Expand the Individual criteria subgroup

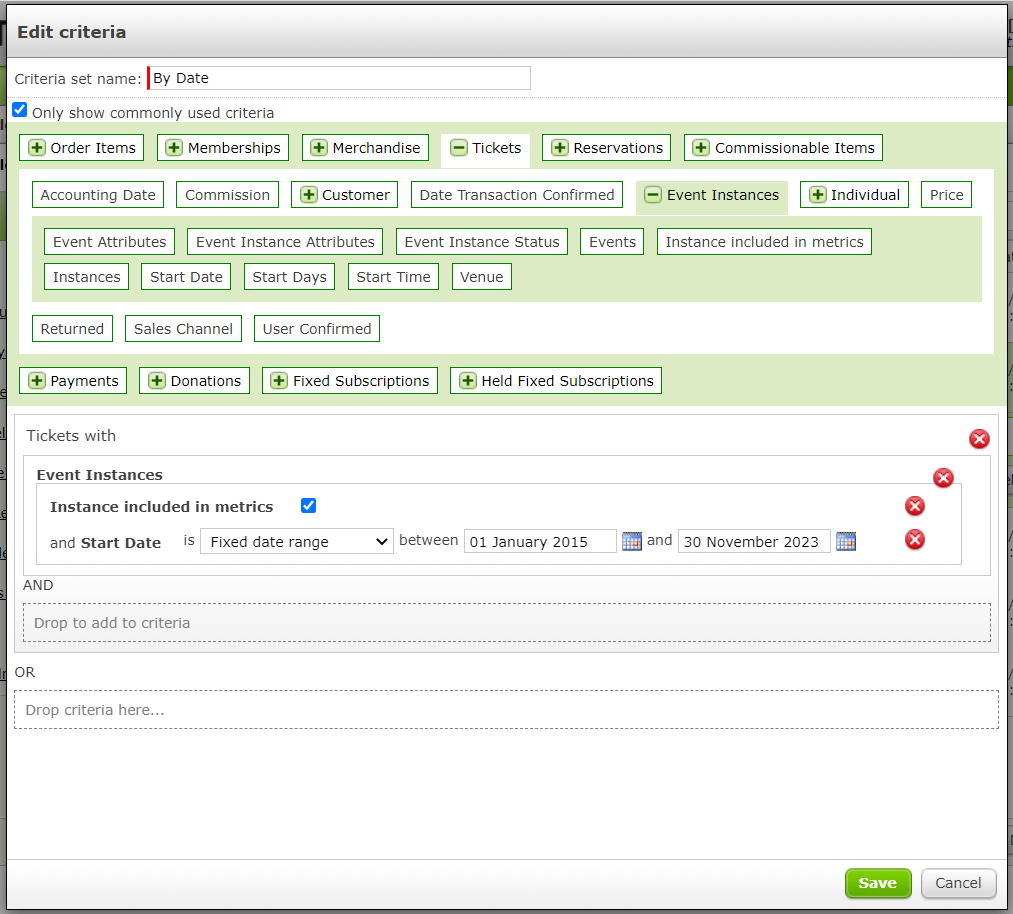tap(854, 194)
